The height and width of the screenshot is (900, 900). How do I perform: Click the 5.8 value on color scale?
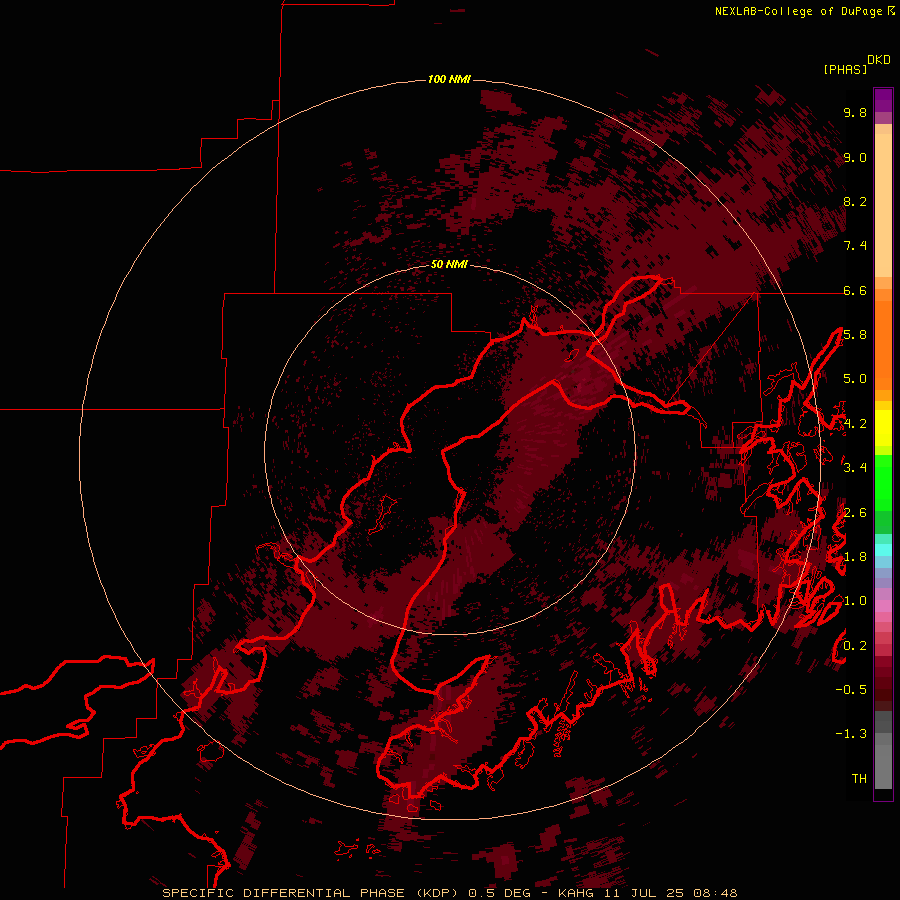pos(855,335)
